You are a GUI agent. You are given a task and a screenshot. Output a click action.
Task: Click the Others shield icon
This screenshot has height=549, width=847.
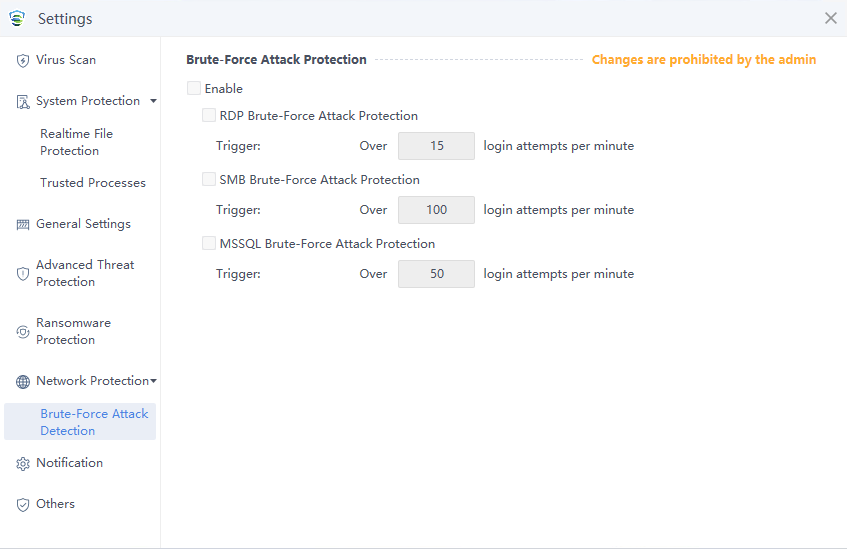[x=23, y=505]
